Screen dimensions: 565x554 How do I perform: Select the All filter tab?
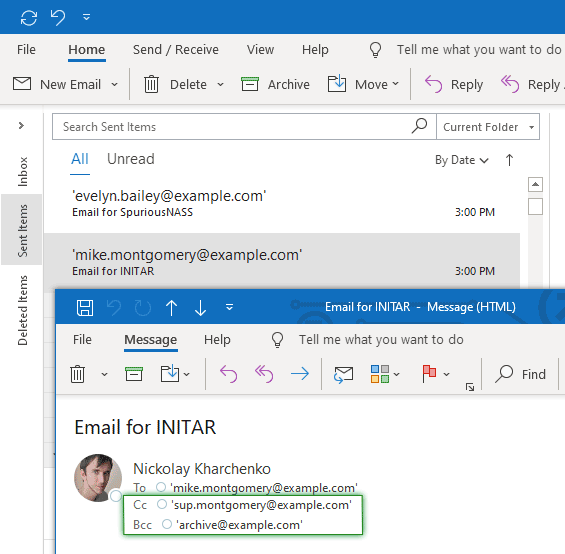pyautogui.click(x=80, y=159)
